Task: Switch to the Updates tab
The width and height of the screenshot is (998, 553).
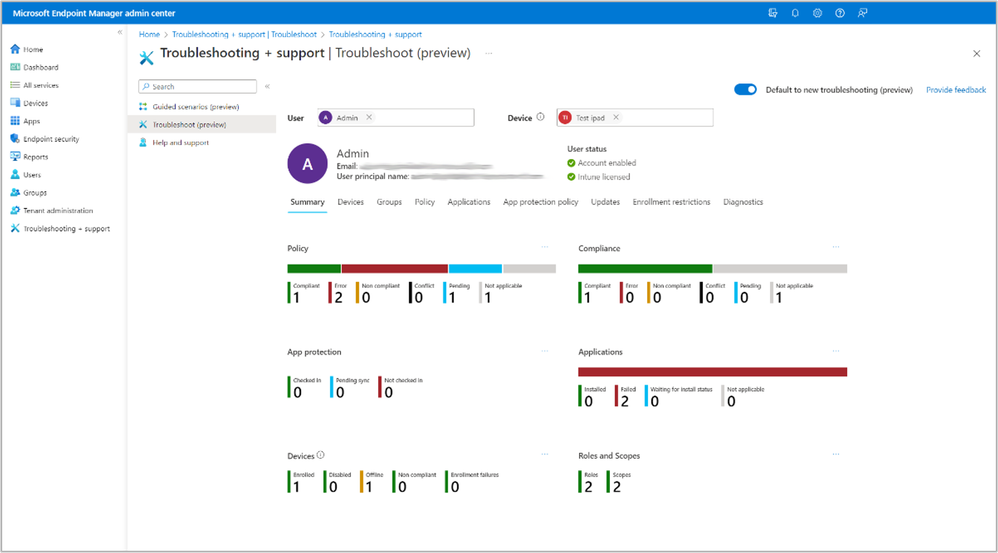Action: 605,202
